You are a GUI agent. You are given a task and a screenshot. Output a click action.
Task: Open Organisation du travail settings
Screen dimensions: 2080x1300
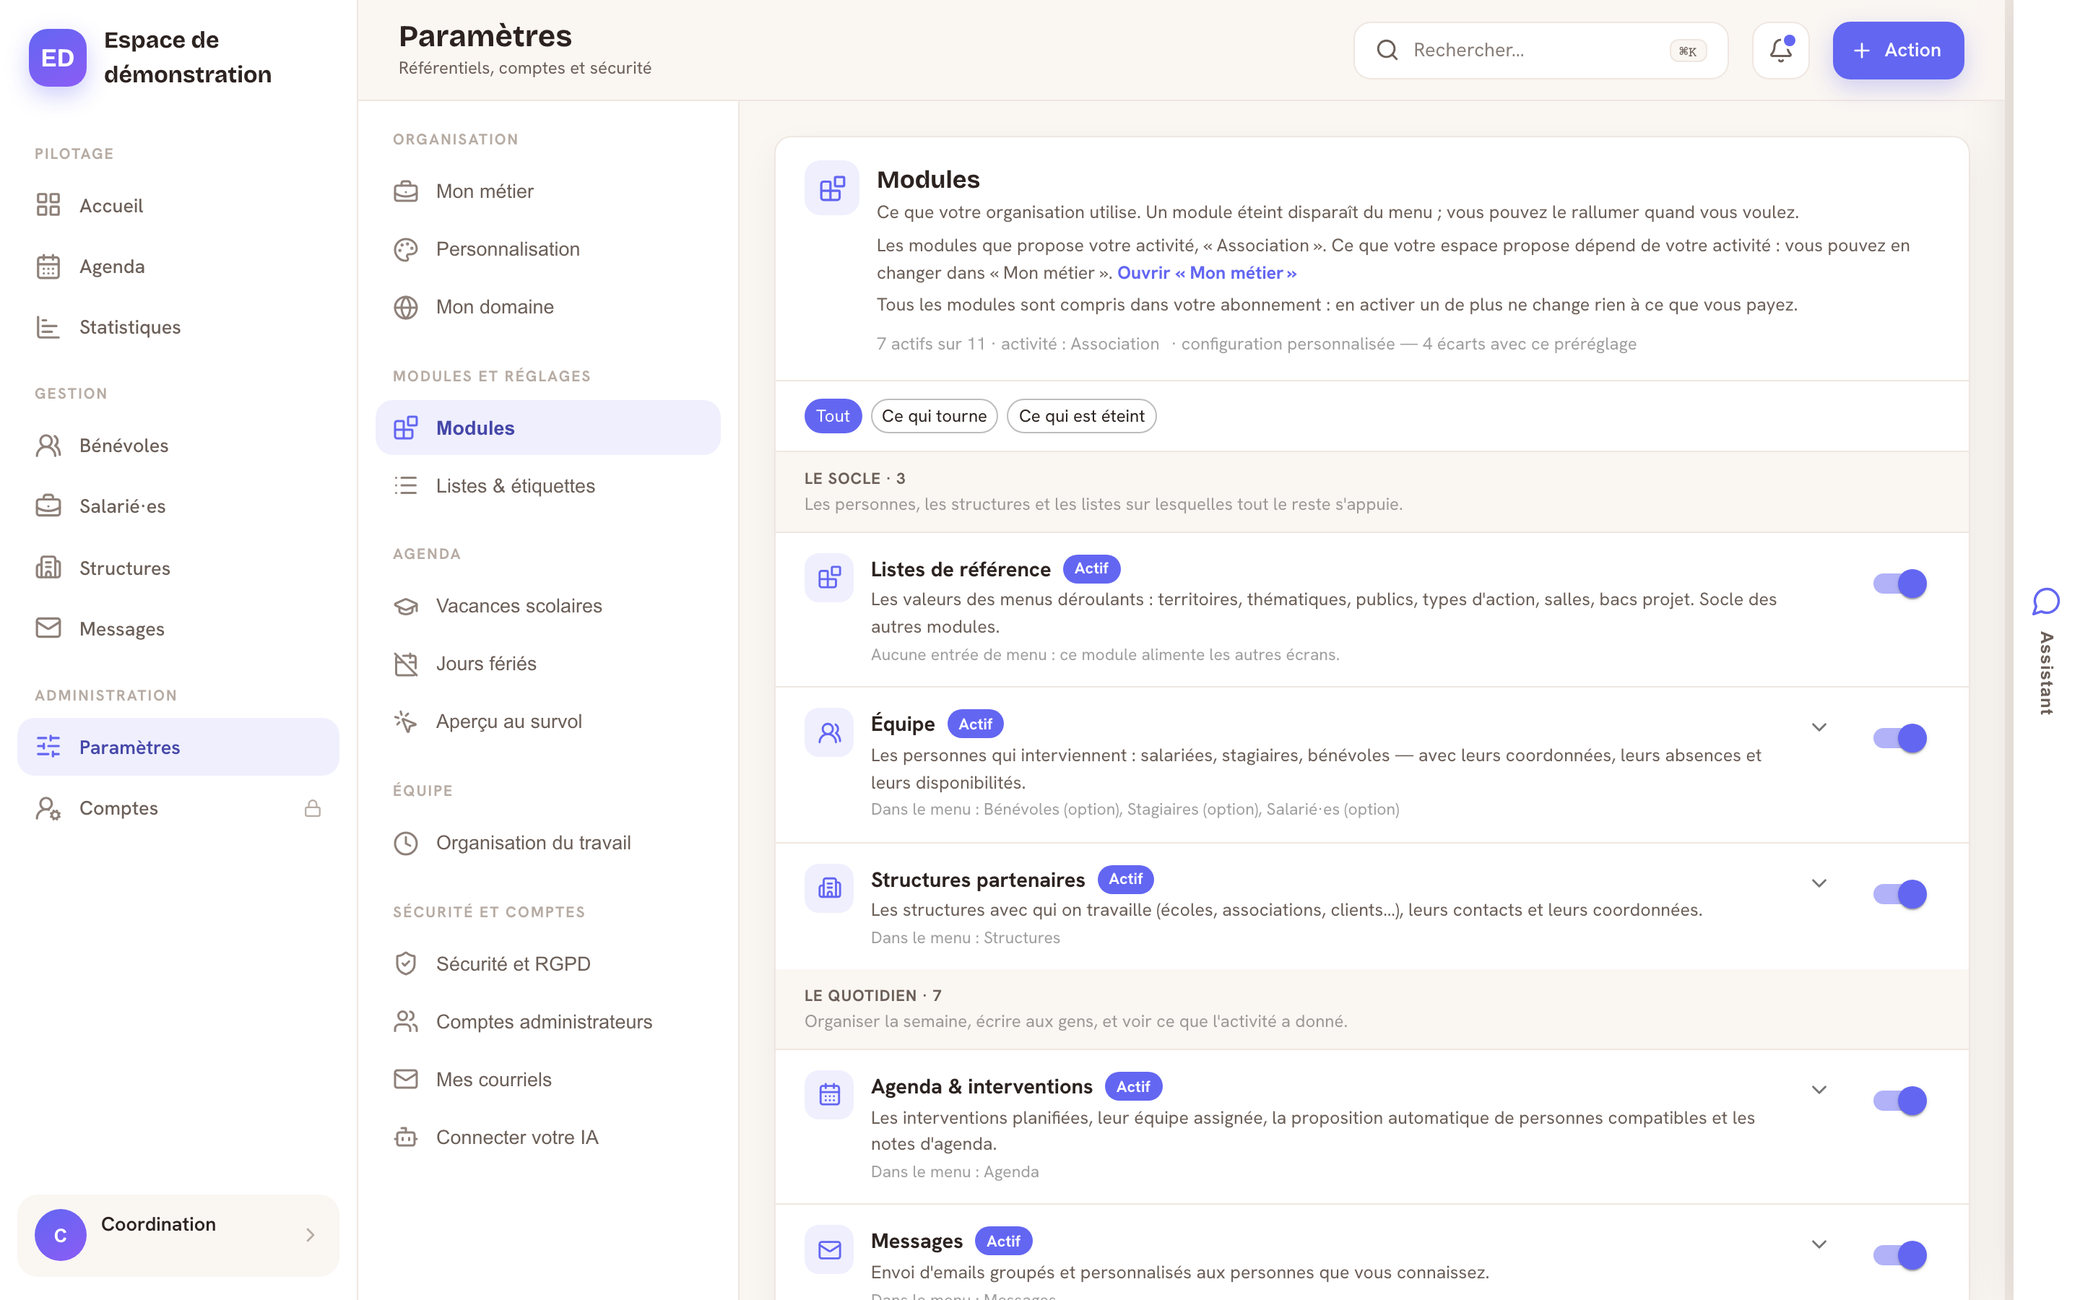[x=548, y=843]
